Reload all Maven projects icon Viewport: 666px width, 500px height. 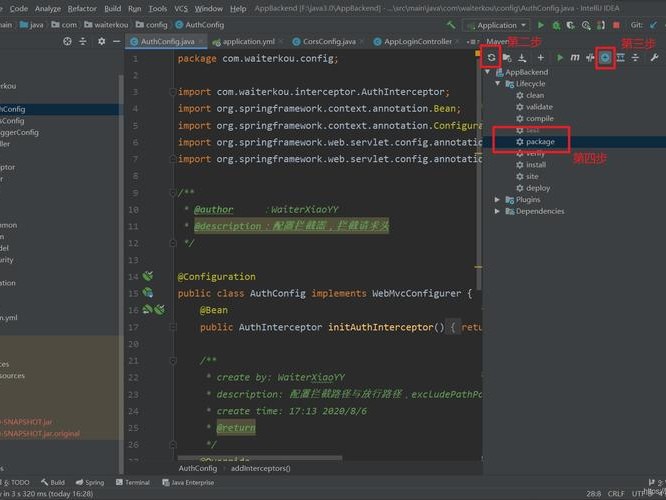tap(491, 57)
